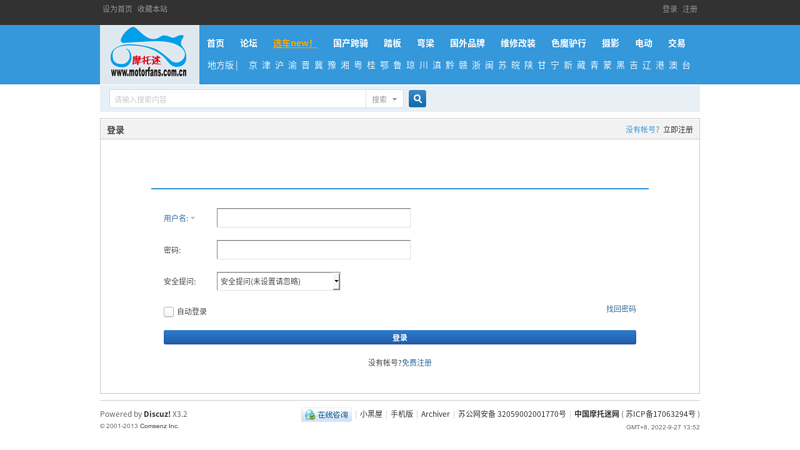Click 注册 in the top dark bar
The width and height of the screenshot is (800, 450).
coord(690,9)
